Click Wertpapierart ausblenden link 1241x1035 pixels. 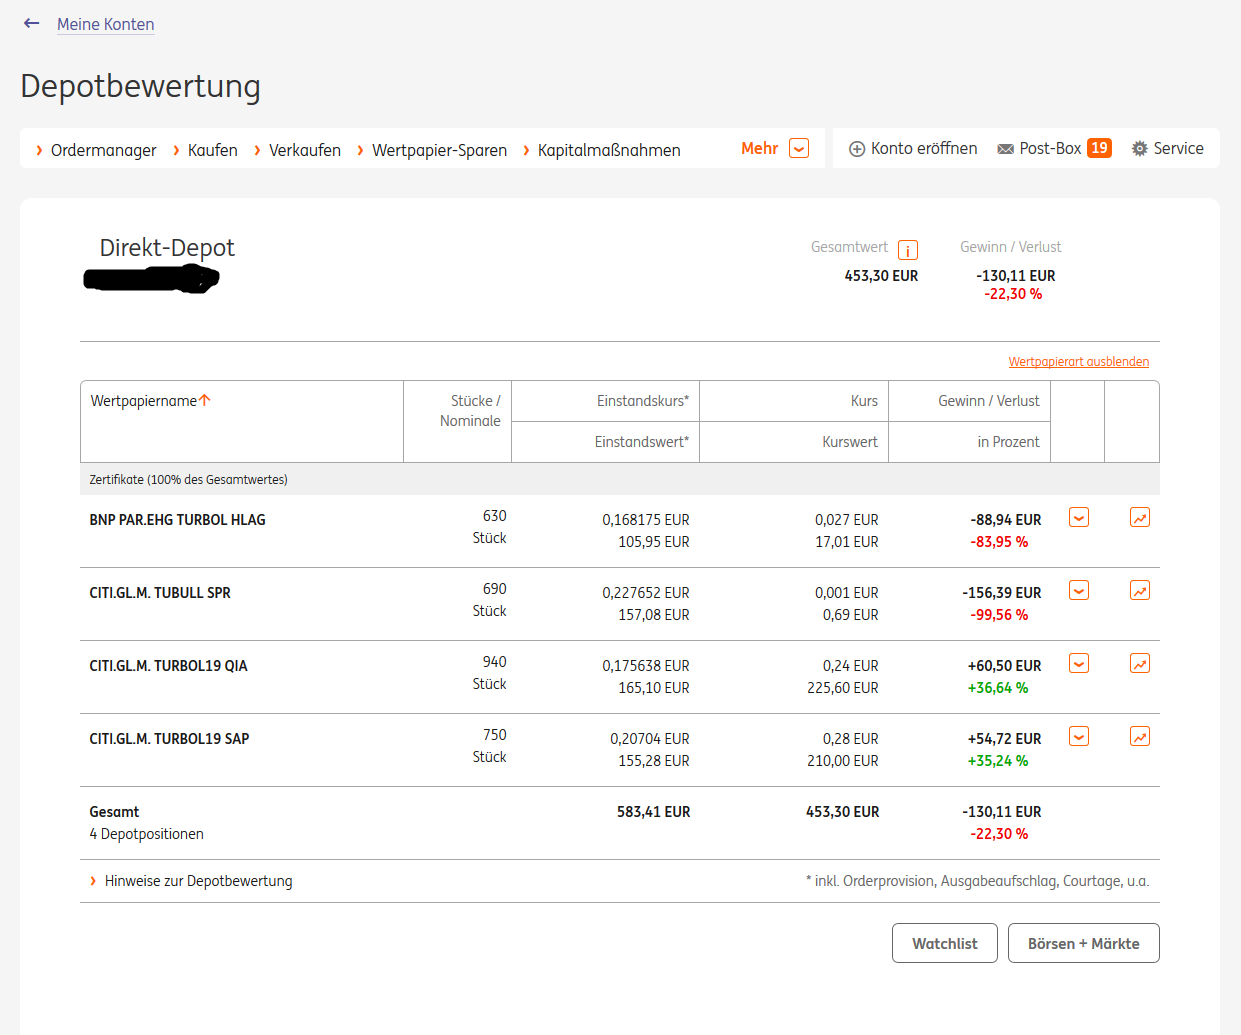point(1078,362)
